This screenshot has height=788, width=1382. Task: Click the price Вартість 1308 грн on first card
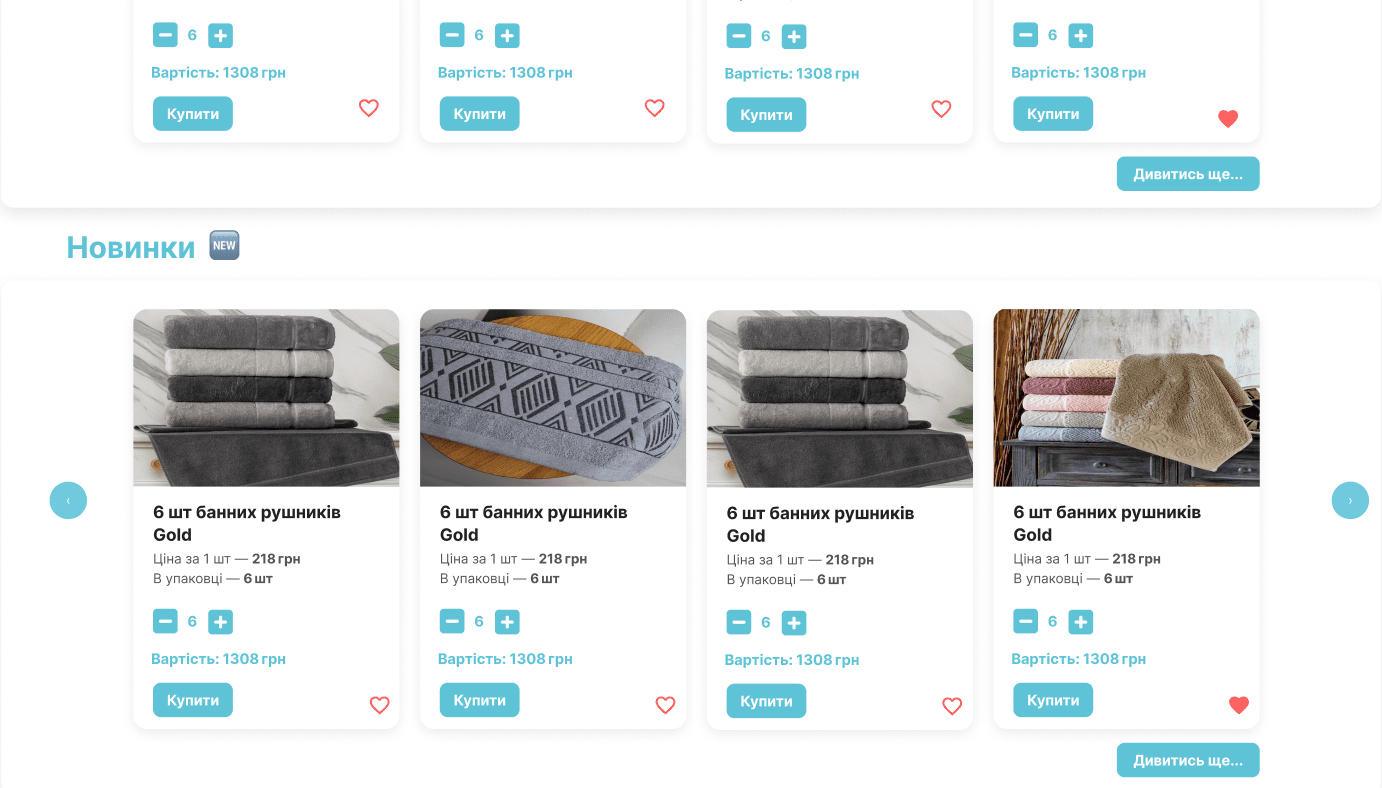pyautogui.click(x=219, y=658)
